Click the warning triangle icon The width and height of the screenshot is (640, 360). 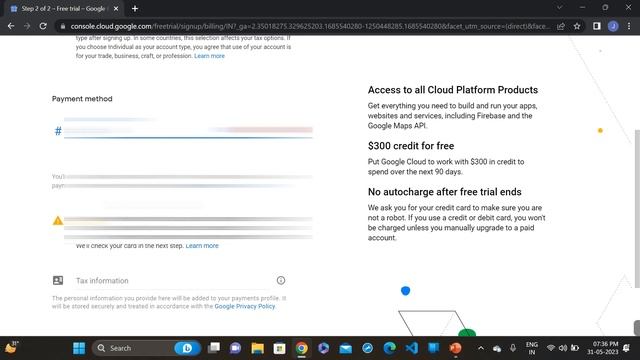pos(58,221)
